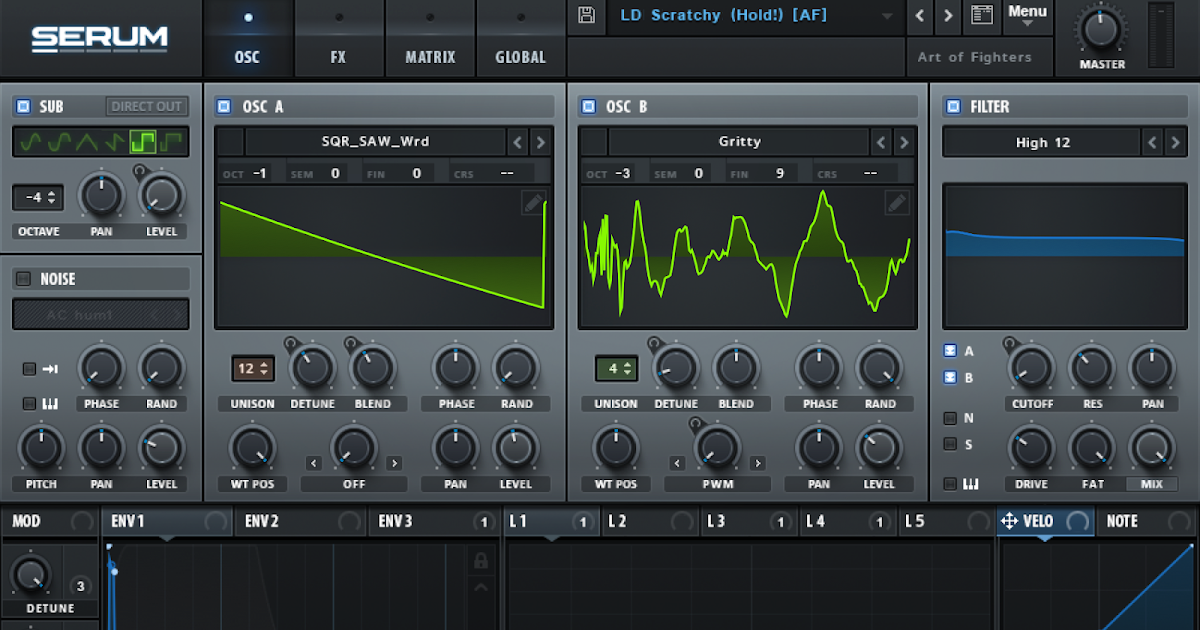Select the ENV 2 tab
Image resolution: width=1200 pixels, height=630 pixels.
point(300,521)
